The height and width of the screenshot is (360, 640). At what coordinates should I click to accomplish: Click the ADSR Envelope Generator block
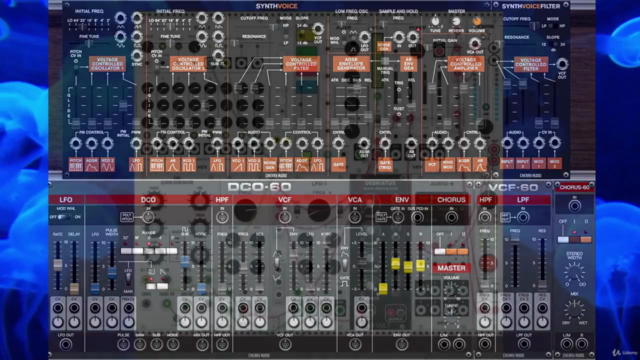(351, 64)
